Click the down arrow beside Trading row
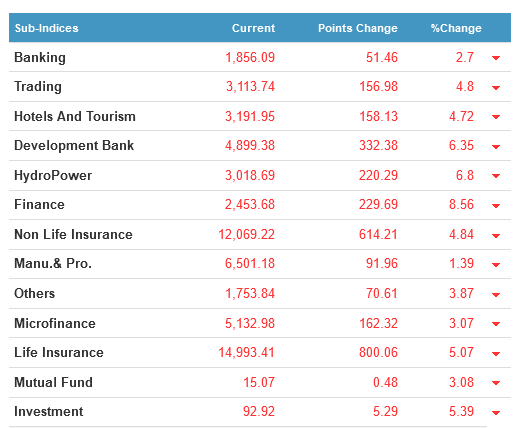This screenshot has width=519, height=428. tap(496, 88)
